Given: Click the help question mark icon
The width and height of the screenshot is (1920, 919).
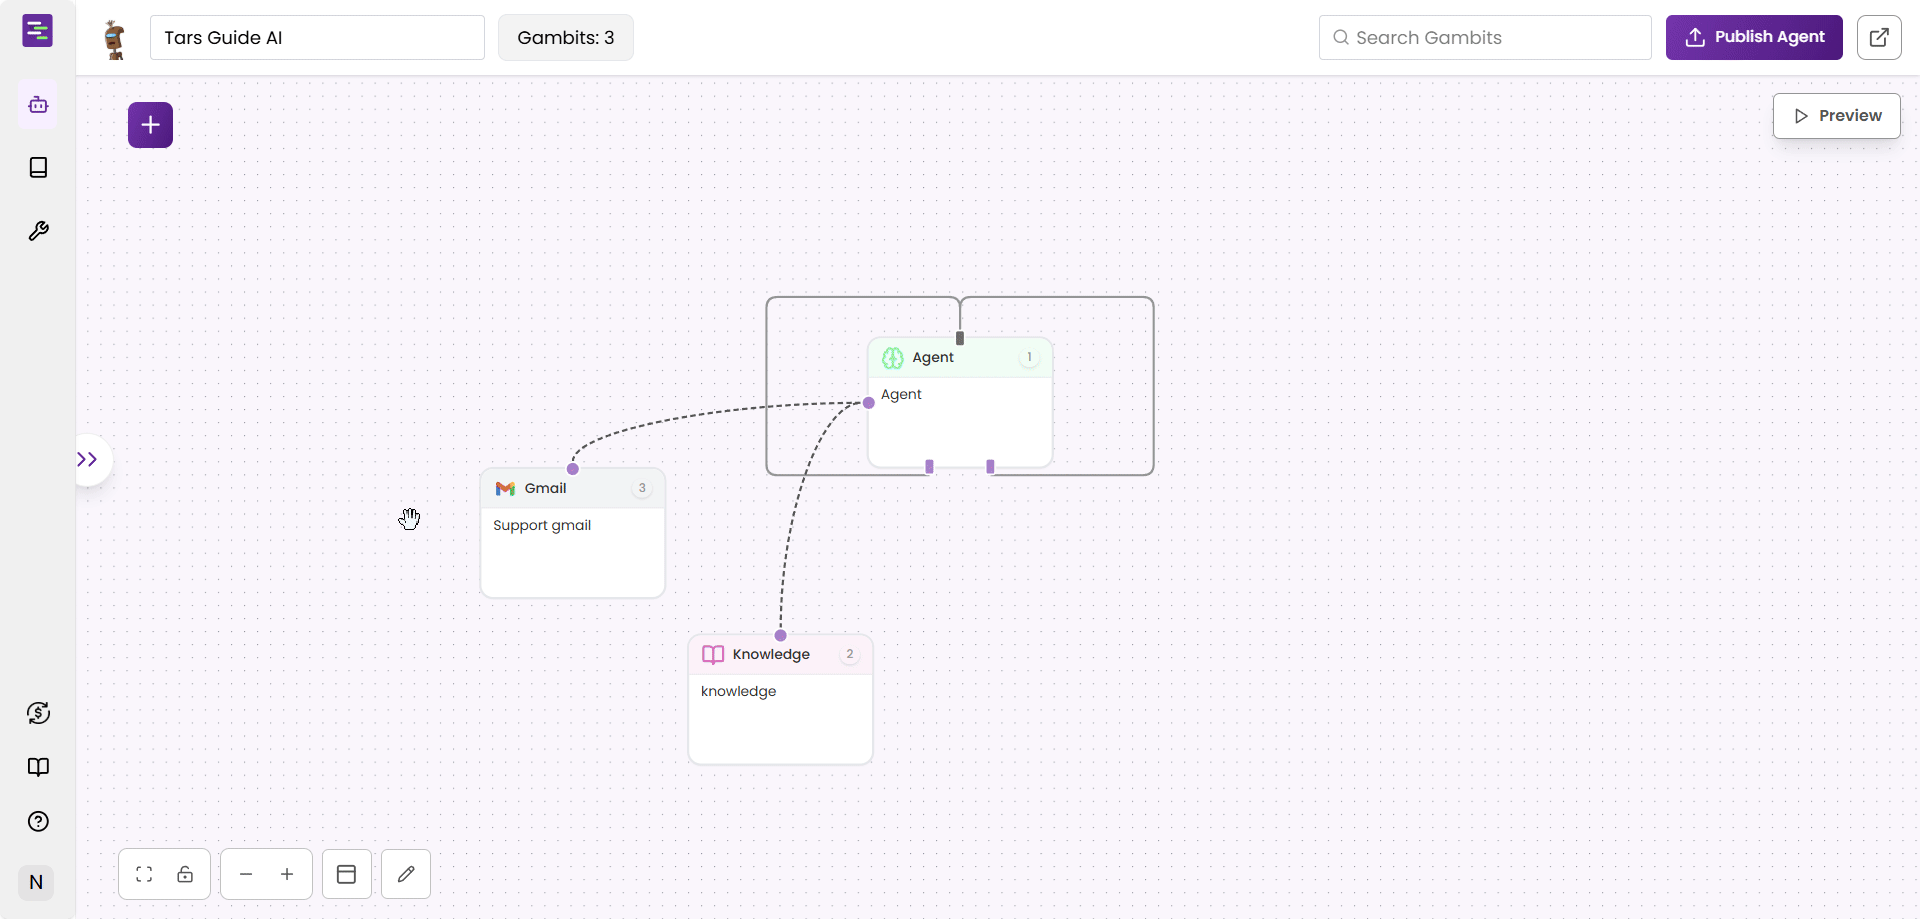Looking at the screenshot, I should 37,821.
